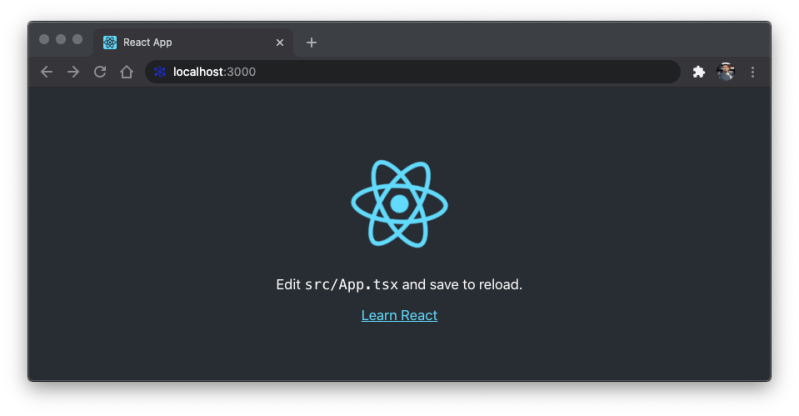Open the three-dot browser menu
This screenshot has height=416, width=799.
[753, 72]
